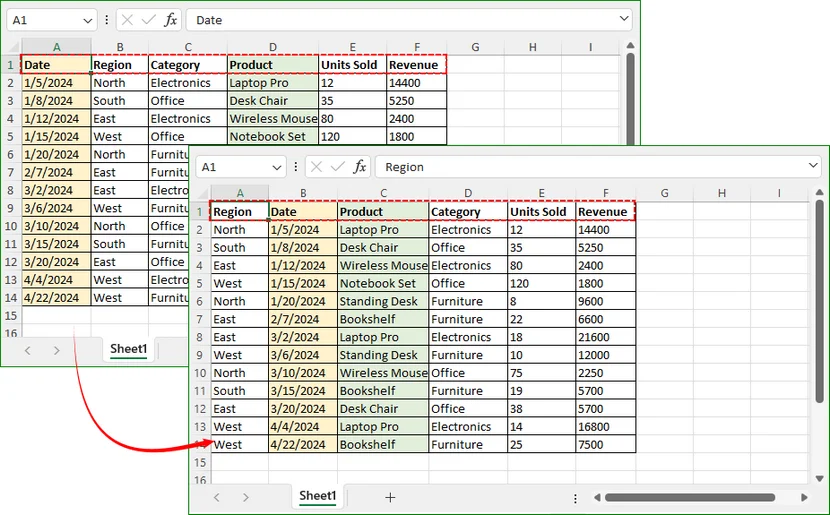Click previous sheet arrow in back window
The image size is (830, 515).
[x=28, y=350]
